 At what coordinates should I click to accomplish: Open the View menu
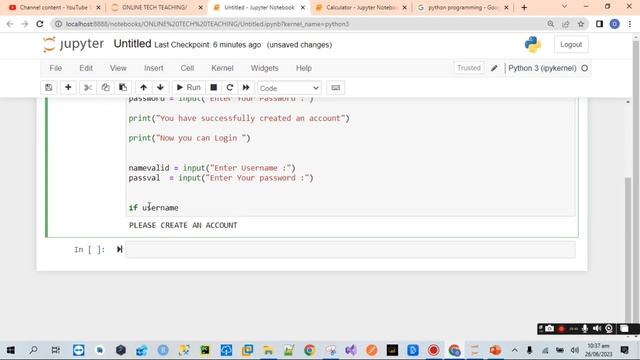click(x=118, y=68)
